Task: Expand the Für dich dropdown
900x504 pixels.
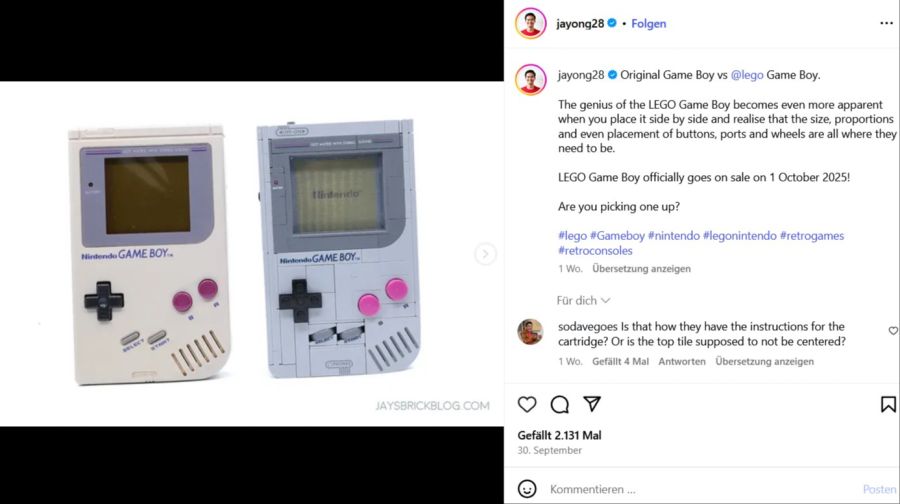Action: 583,300
